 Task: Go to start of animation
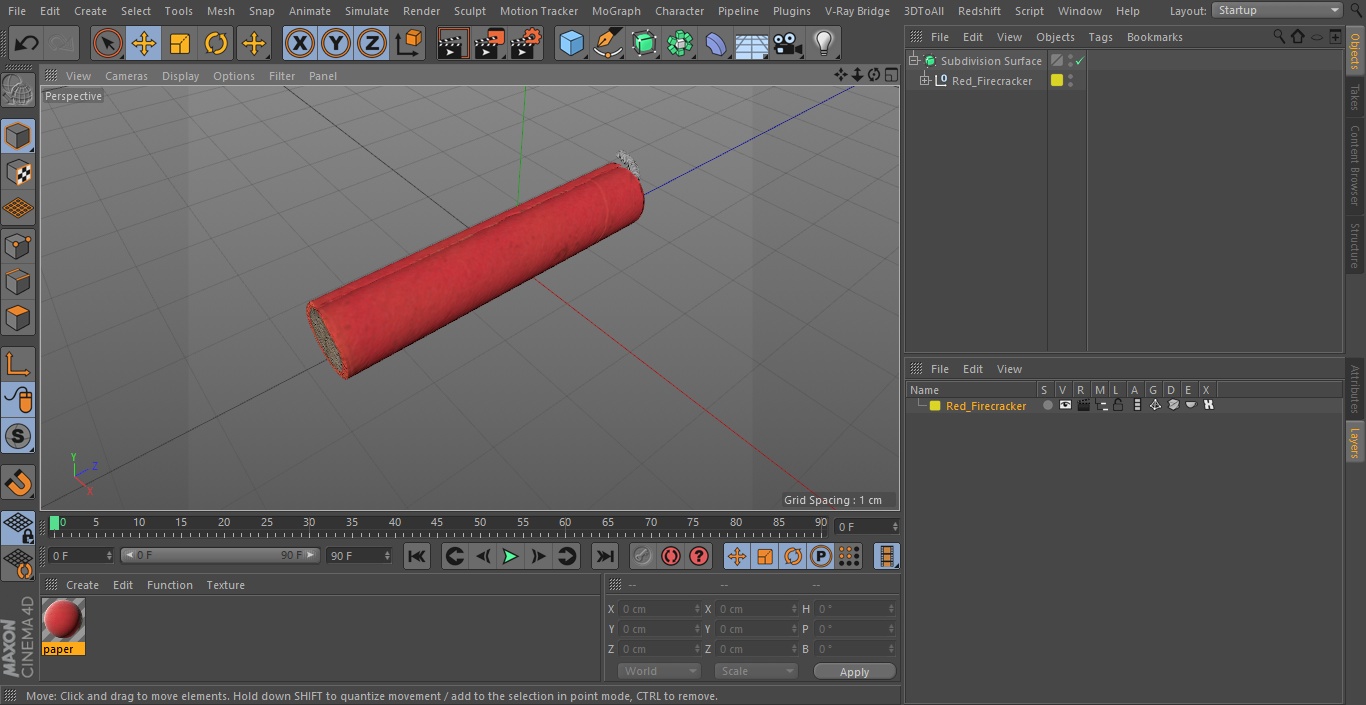pyautogui.click(x=417, y=556)
